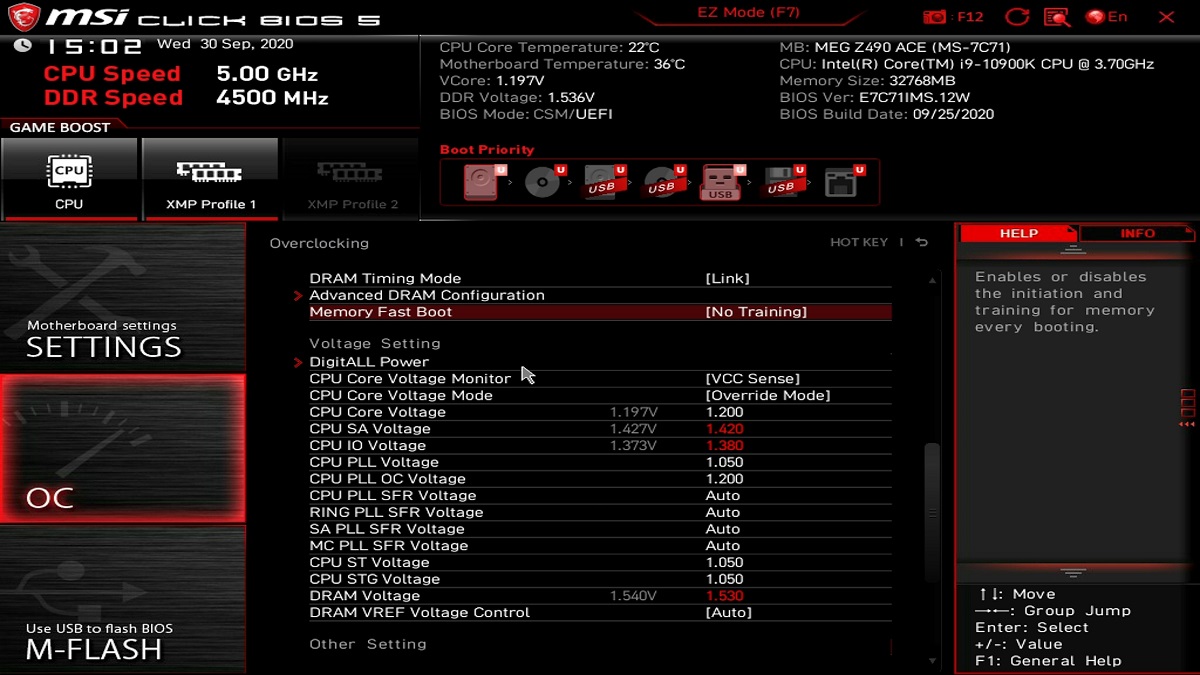
Task: Click the DRAM Voltage reading 1.540V
Action: [x=634, y=596]
